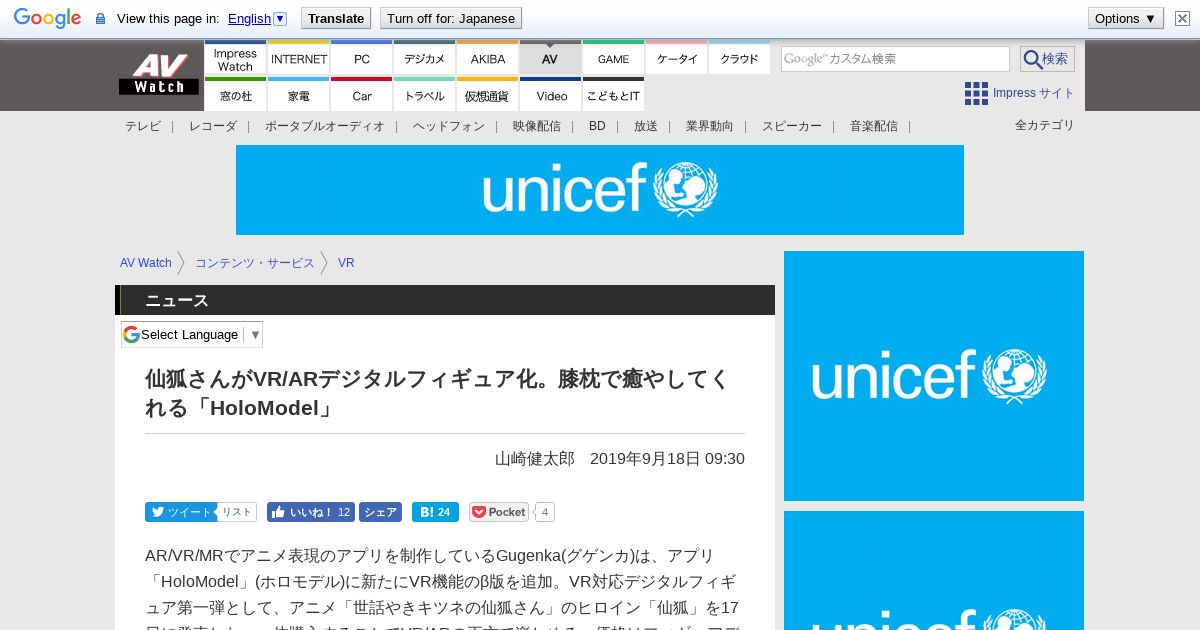
Task: Open the GAME tab
Action: tap(613, 58)
